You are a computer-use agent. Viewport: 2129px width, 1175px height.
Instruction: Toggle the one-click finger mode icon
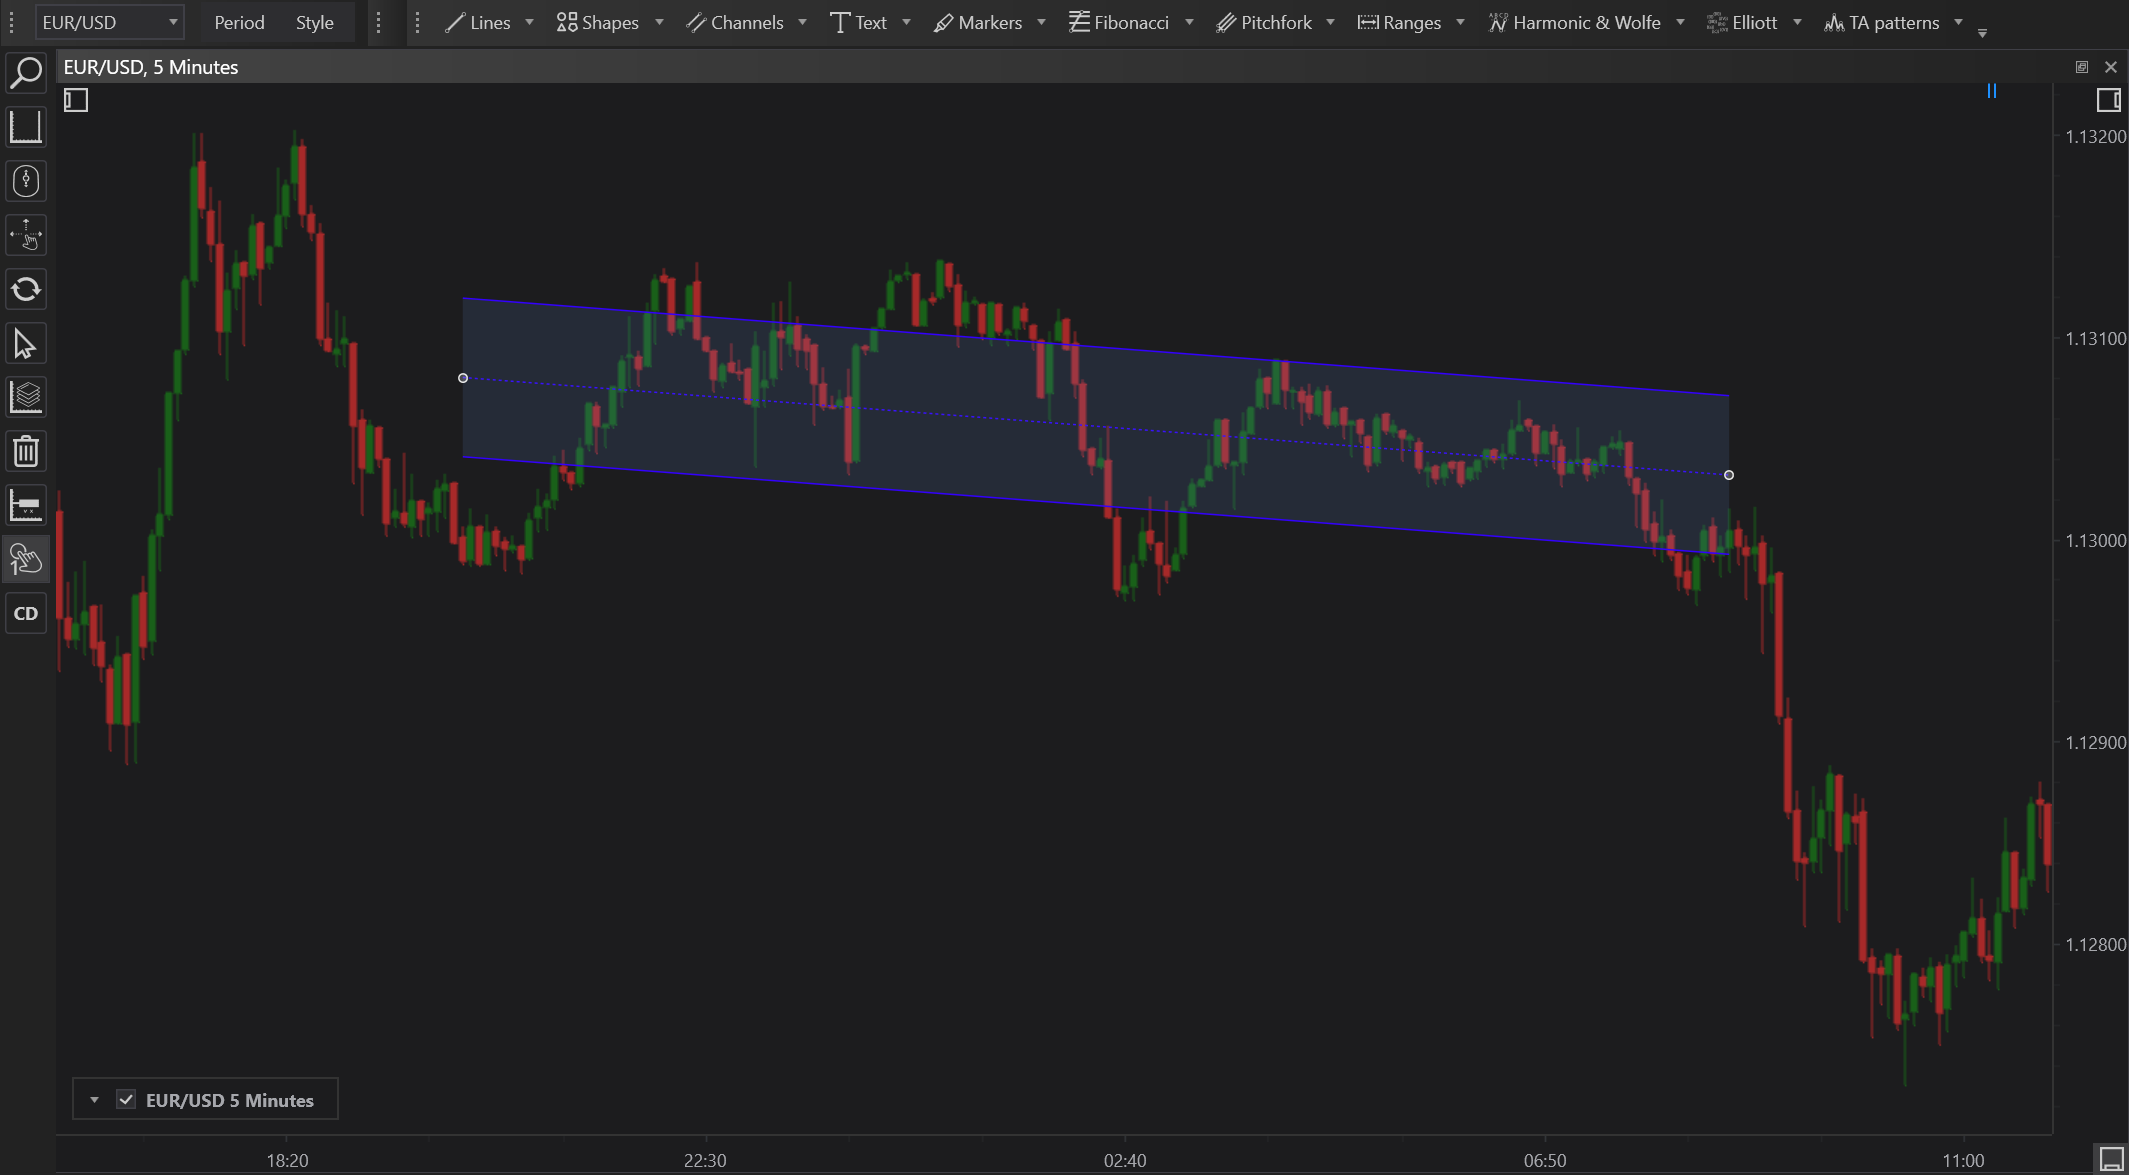pyautogui.click(x=26, y=560)
